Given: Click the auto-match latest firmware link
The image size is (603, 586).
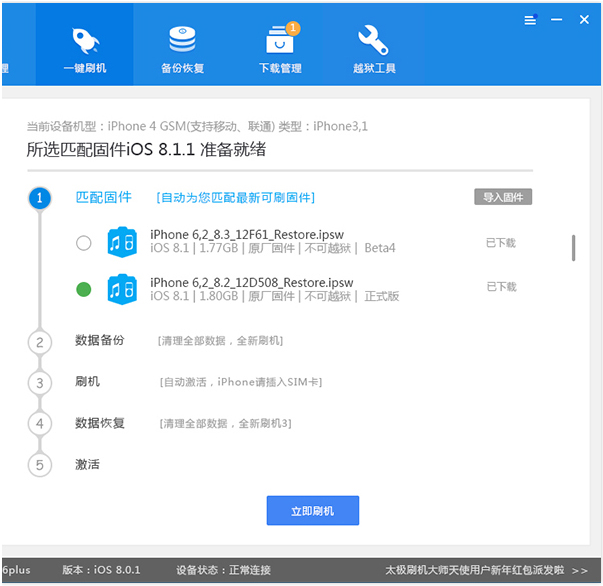Looking at the screenshot, I should point(236,198).
